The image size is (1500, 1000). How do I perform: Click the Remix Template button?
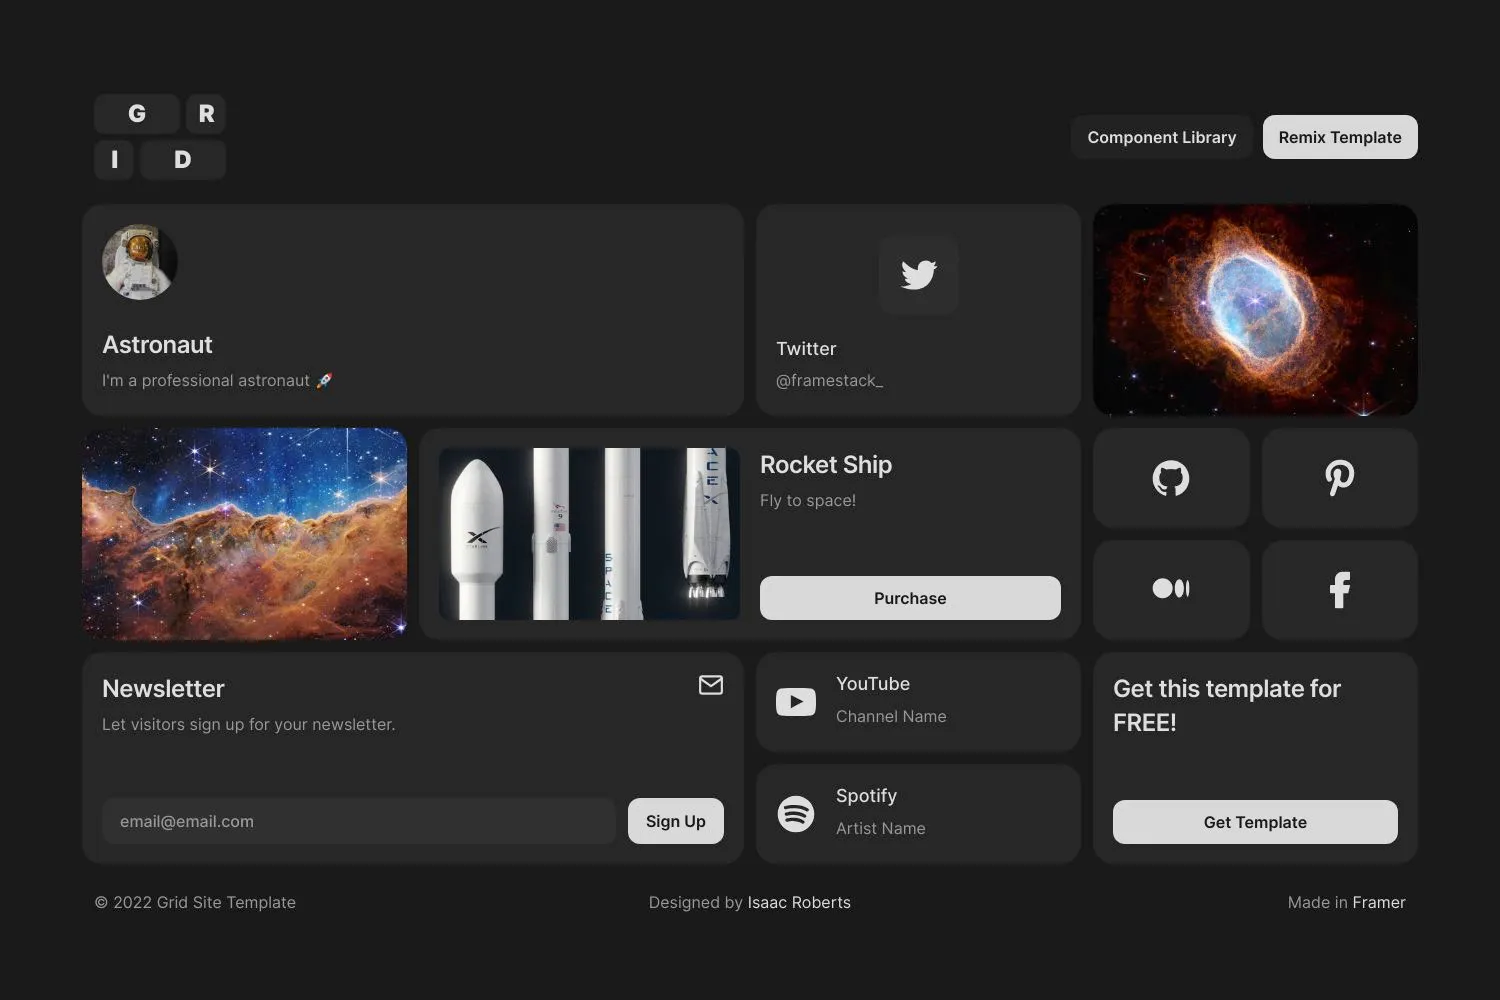point(1340,137)
